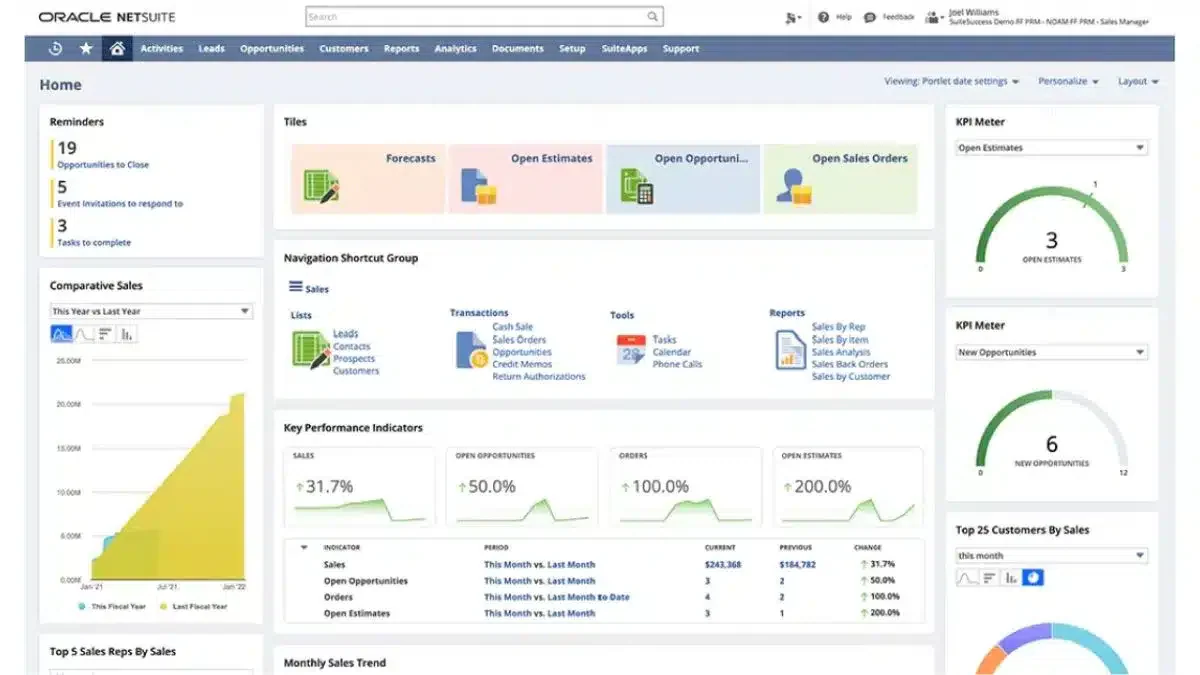Open the this month dropdown
The image size is (1200, 675).
click(1052, 556)
